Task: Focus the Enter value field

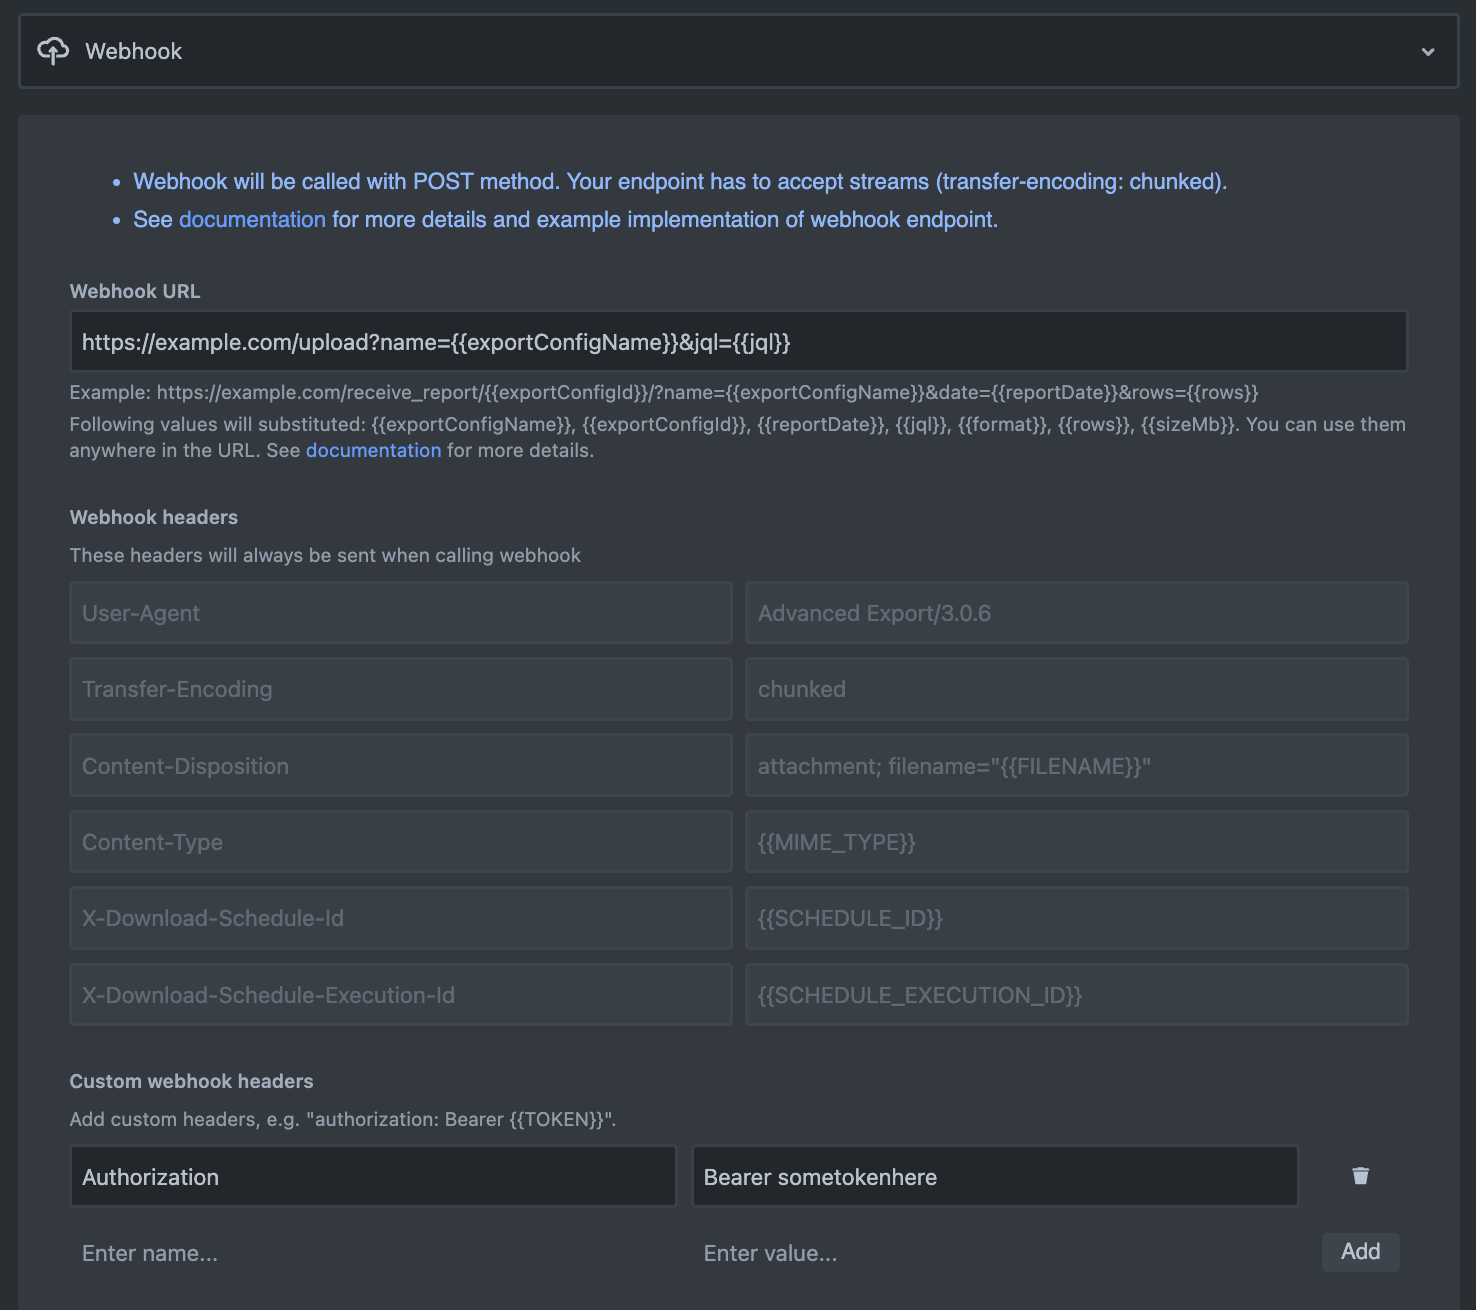Action: [x=995, y=1253]
